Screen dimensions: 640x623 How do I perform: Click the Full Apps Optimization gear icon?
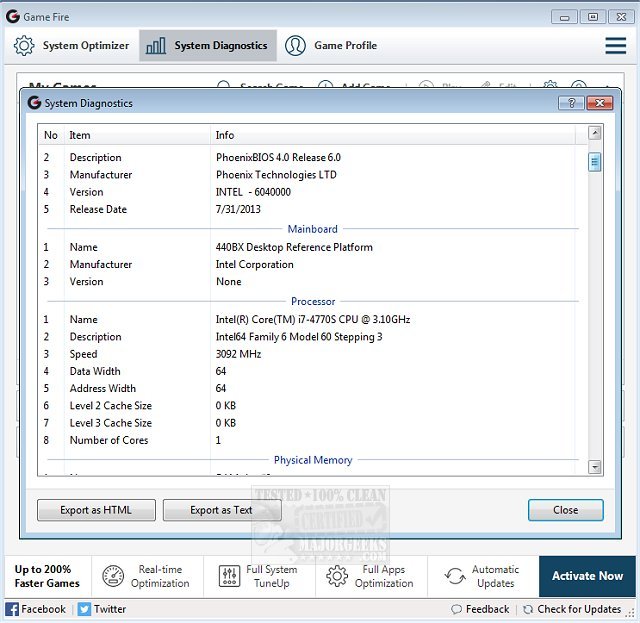(x=337, y=576)
